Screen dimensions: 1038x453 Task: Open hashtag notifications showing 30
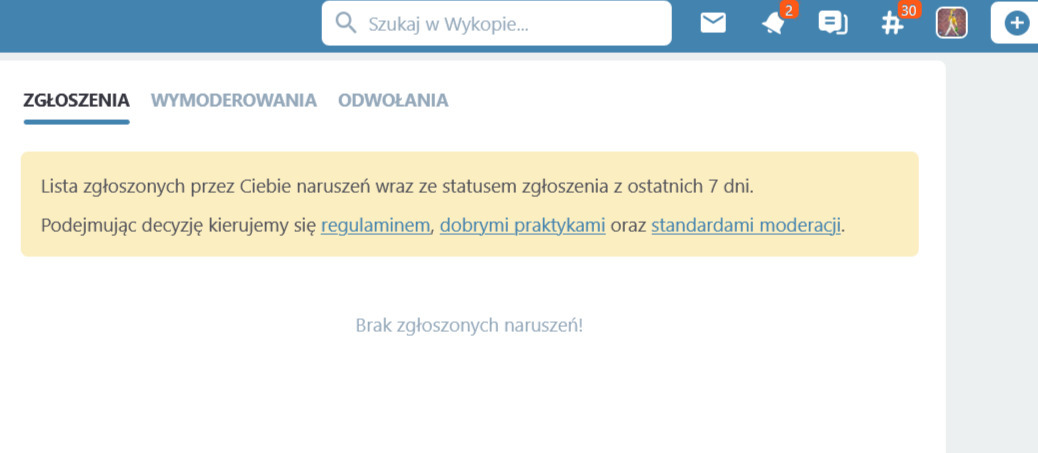(892, 24)
